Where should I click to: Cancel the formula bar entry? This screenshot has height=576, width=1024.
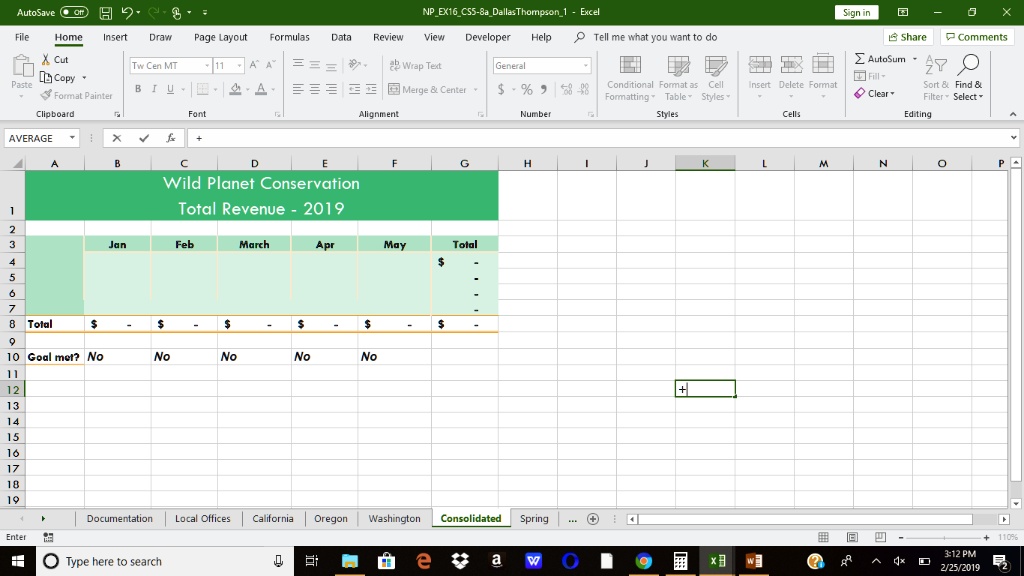116,138
